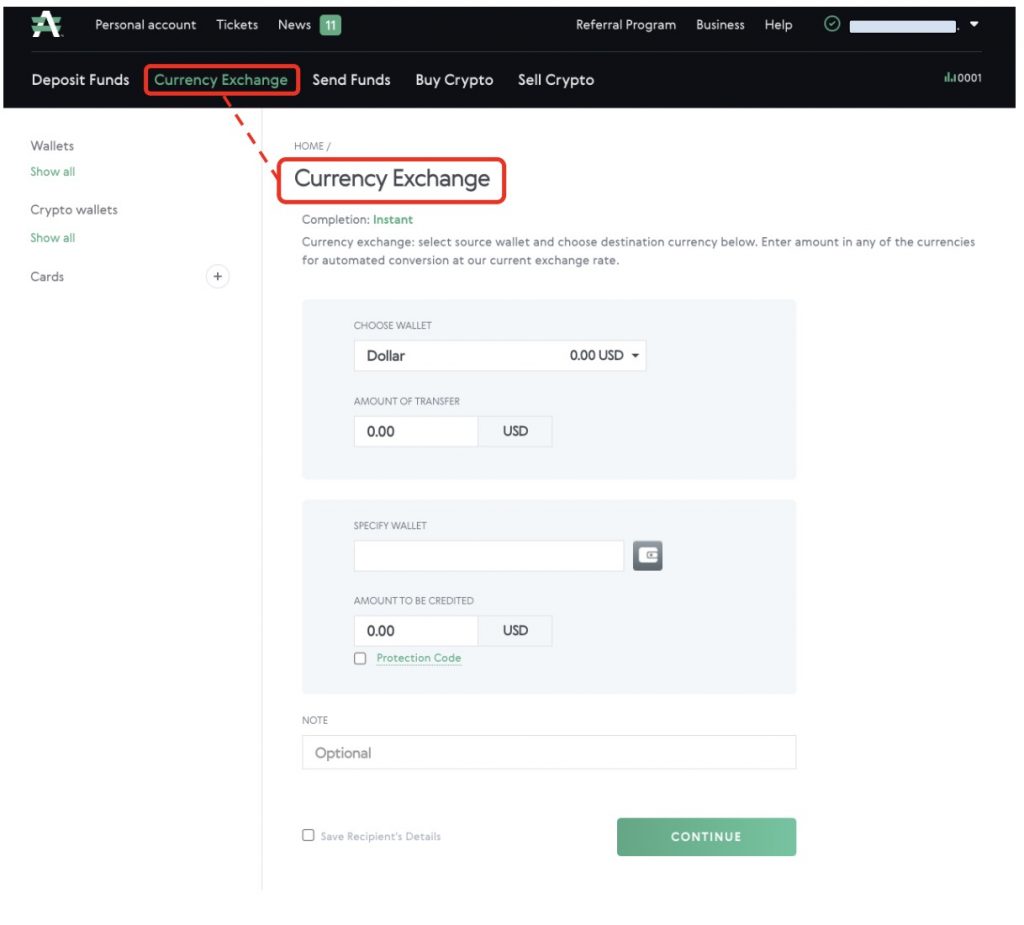
Task: Expand the account menu with the top-right caret
Action: coord(975,25)
